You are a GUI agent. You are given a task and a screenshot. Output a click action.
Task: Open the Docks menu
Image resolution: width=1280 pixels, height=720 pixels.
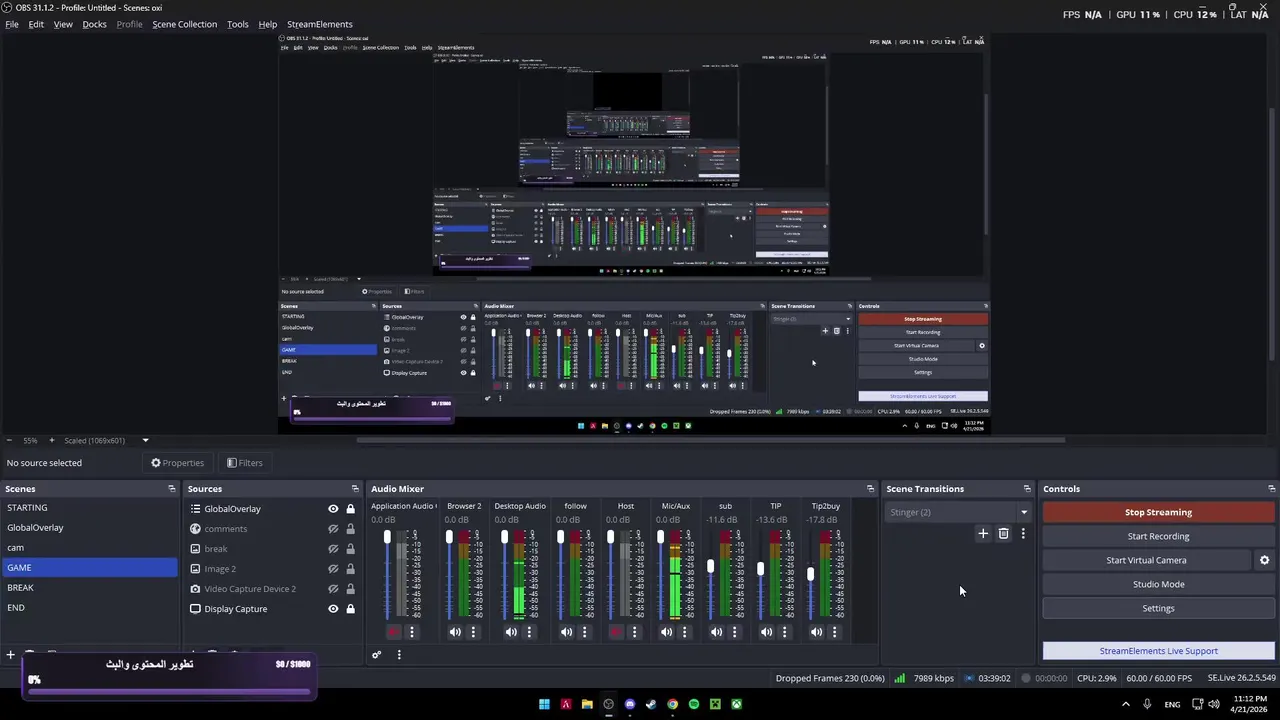(x=94, y=24)
